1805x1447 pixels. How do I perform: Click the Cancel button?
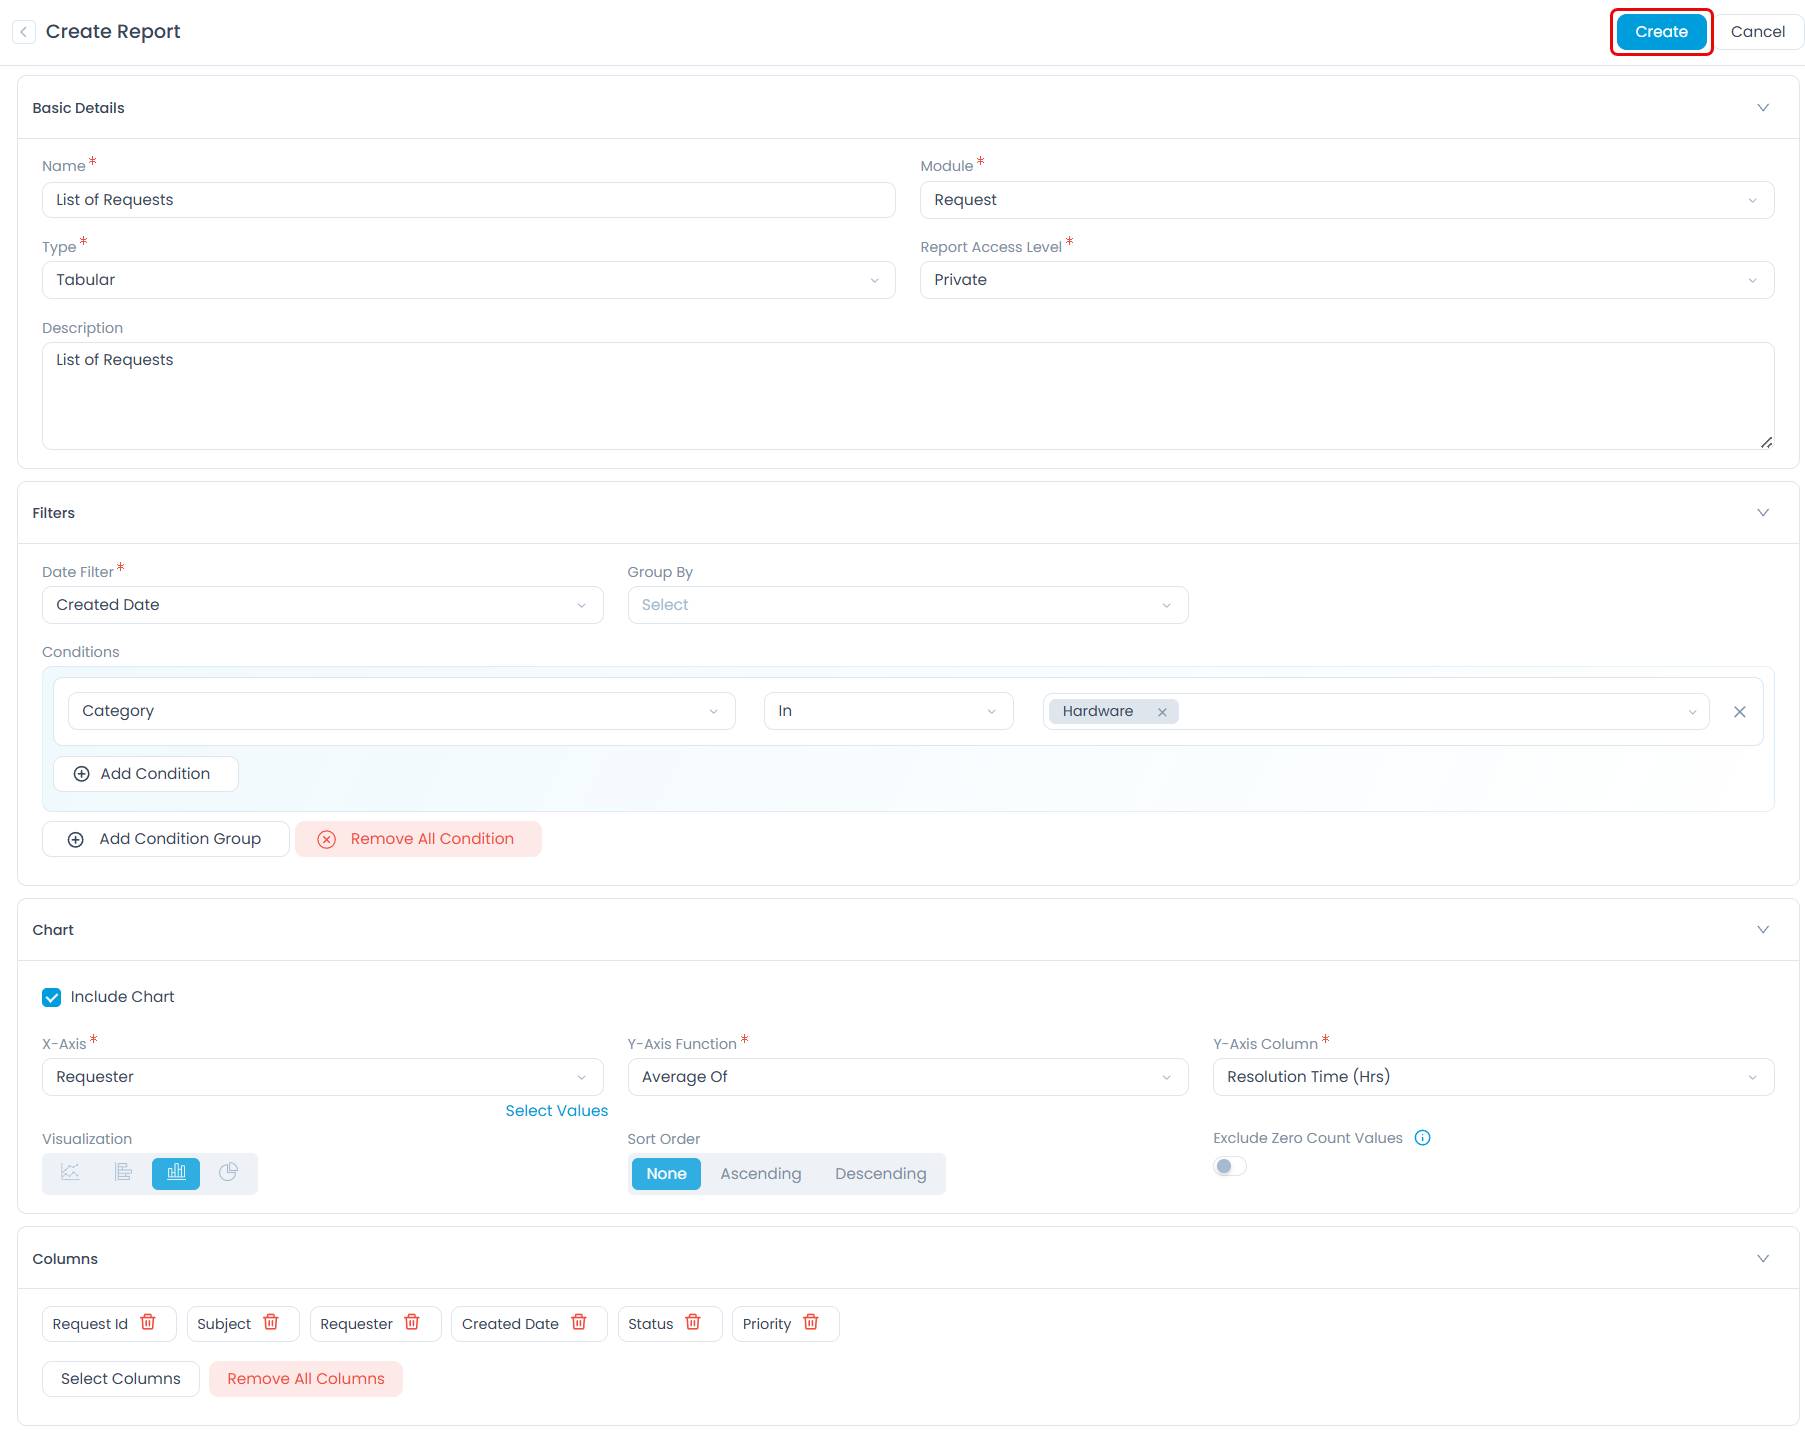1758,32
